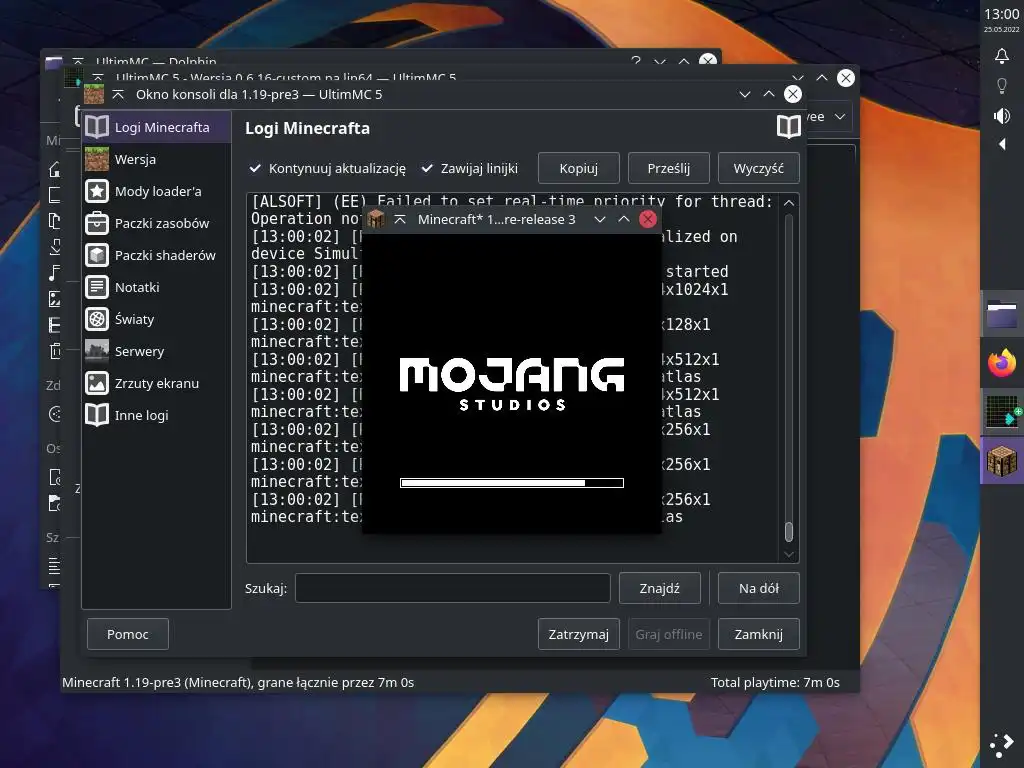Open the notifications bell in system panel
The height and width of the screenshot is (768, 1024).
(x=1002, y=56)
